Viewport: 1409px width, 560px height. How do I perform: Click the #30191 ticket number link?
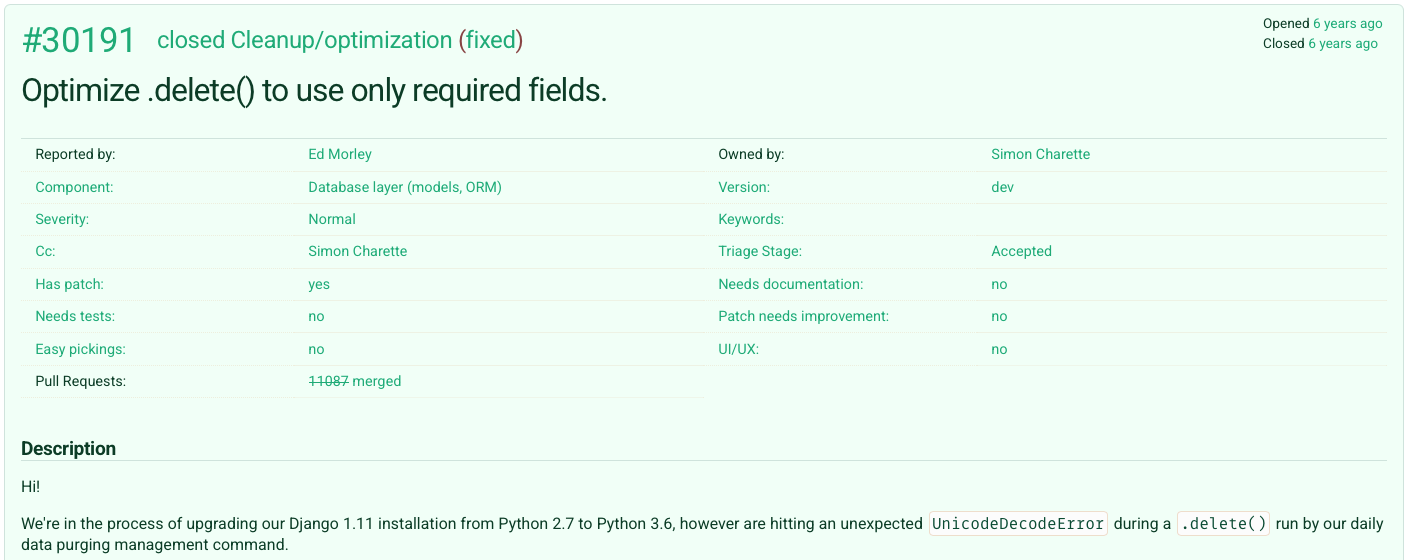[x=78, y=40]
